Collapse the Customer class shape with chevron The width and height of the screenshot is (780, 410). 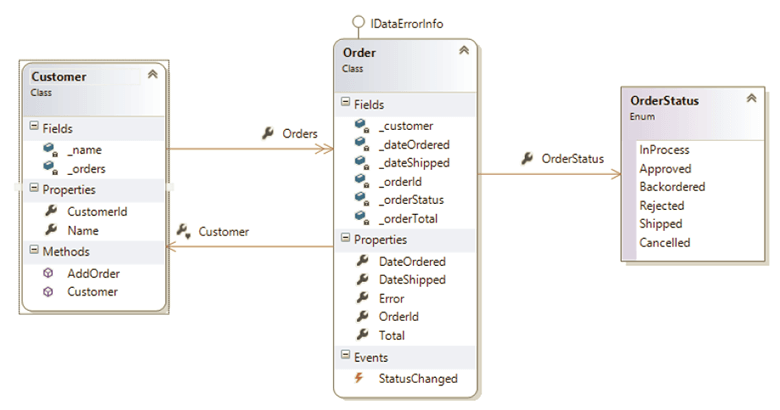click(x=153, y=75)
